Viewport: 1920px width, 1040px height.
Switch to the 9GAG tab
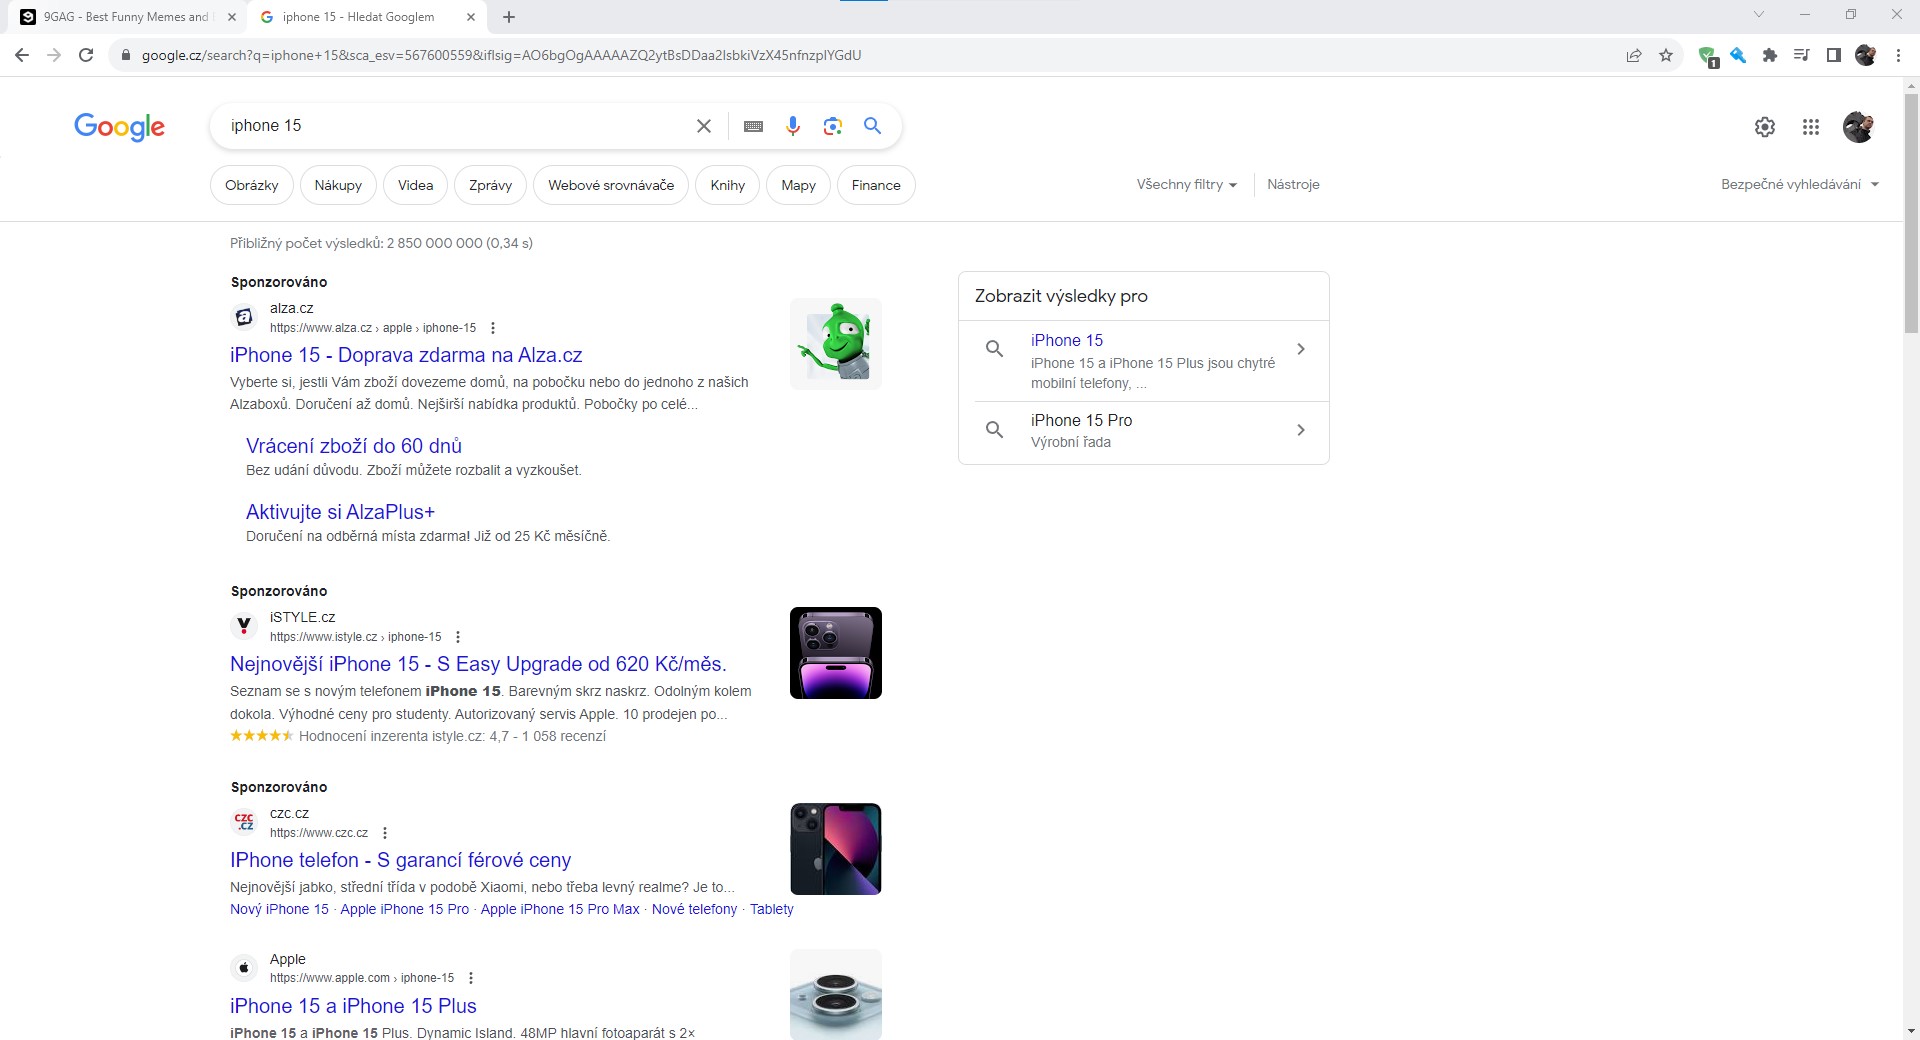pyautogui.click(x=125, y=17)
